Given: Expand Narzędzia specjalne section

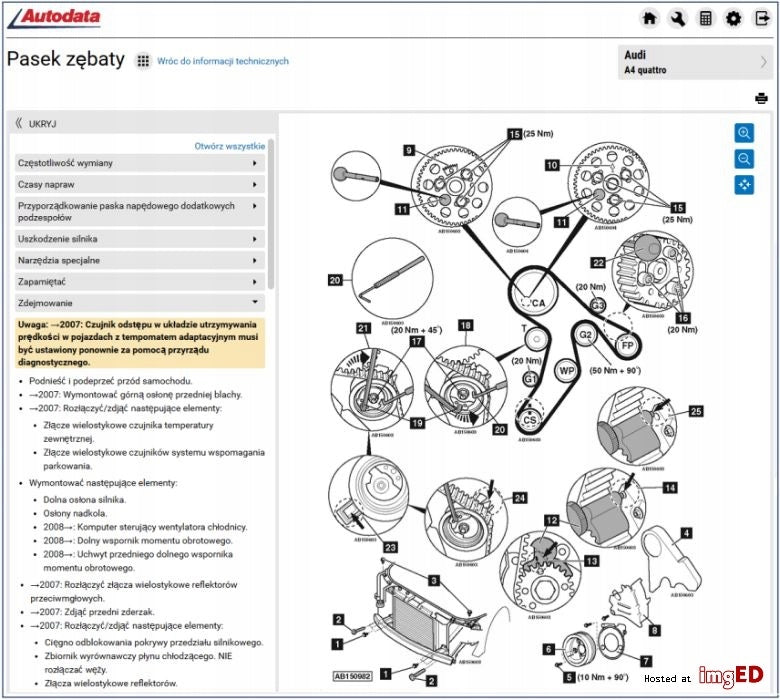Looking at the screenshot, I should pyautogui.click(x=140, y=260).
